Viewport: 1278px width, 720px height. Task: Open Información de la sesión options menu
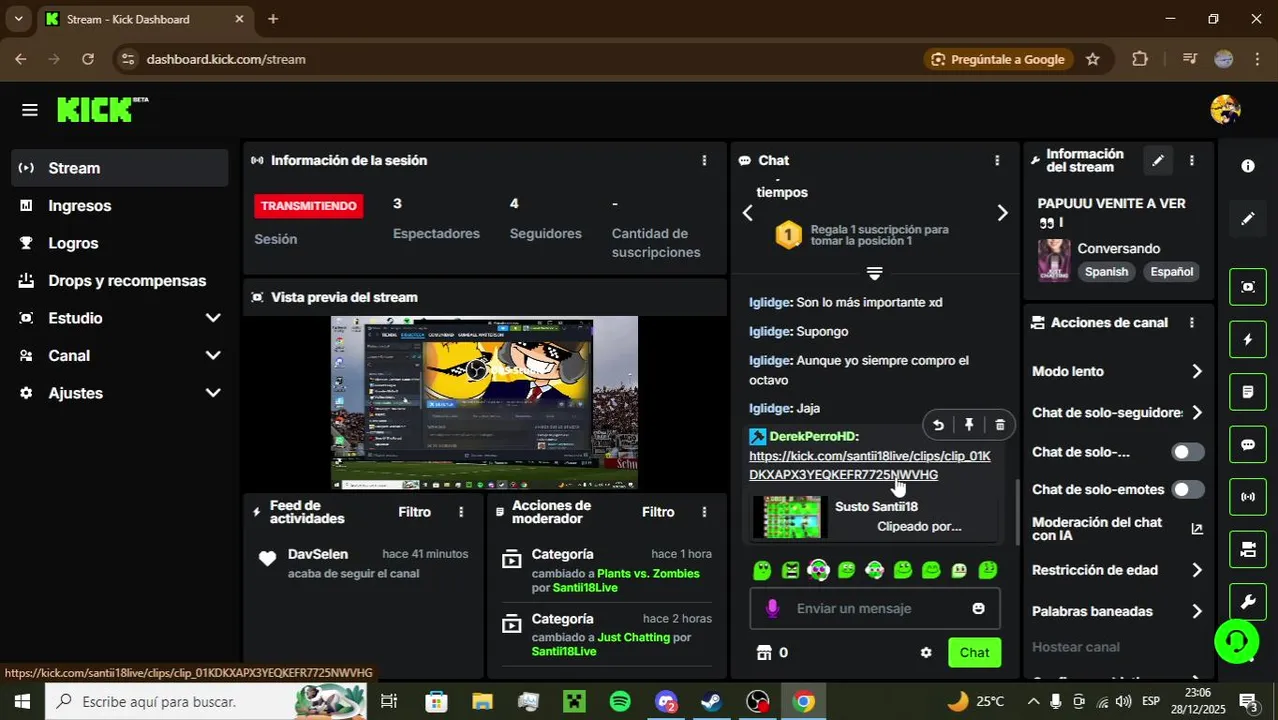click(704, 160)
